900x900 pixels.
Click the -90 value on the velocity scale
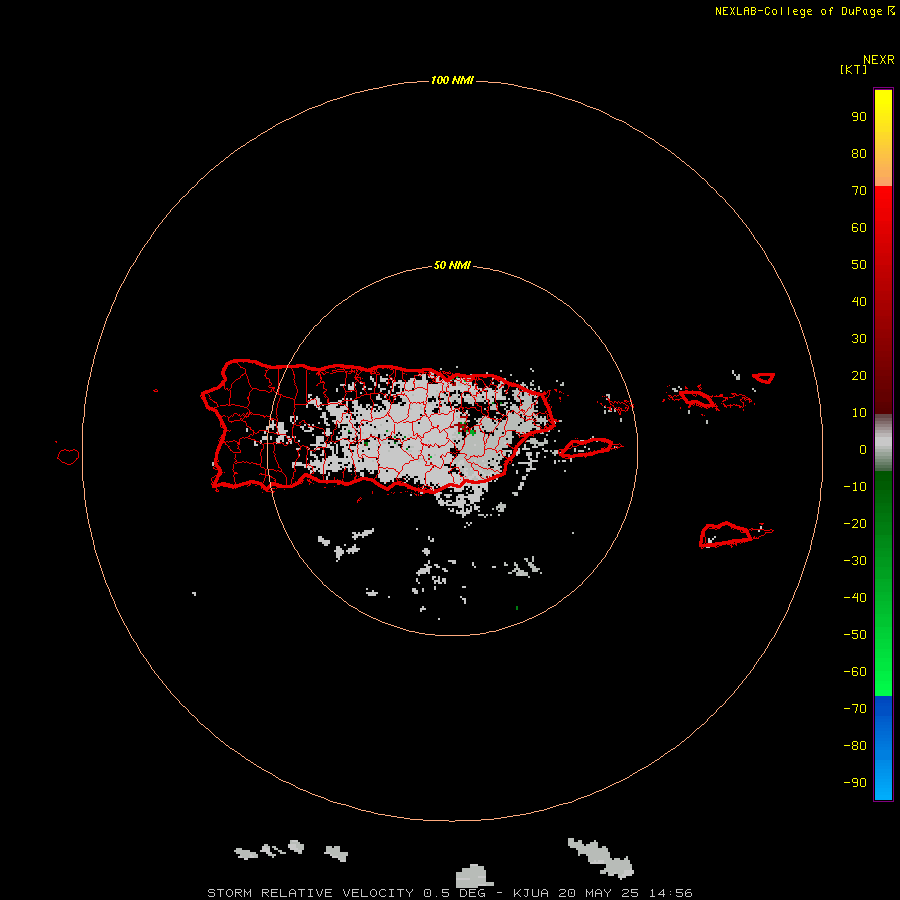pos(855,783)
